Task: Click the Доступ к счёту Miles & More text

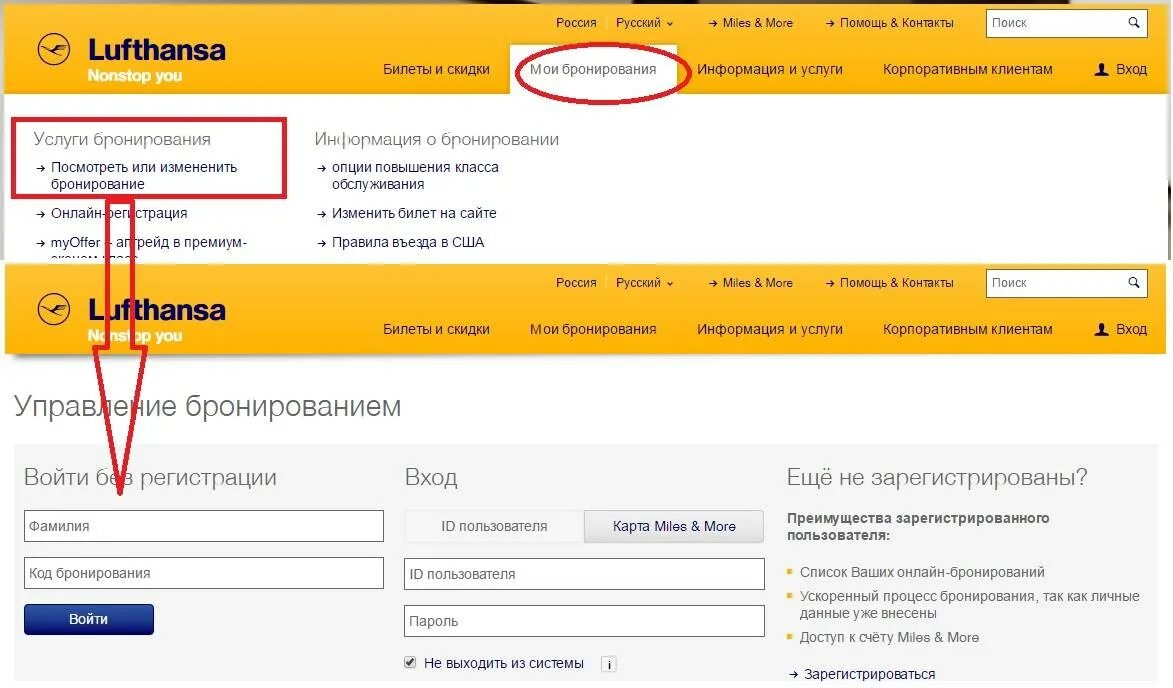Action: [x=889, y=637]
